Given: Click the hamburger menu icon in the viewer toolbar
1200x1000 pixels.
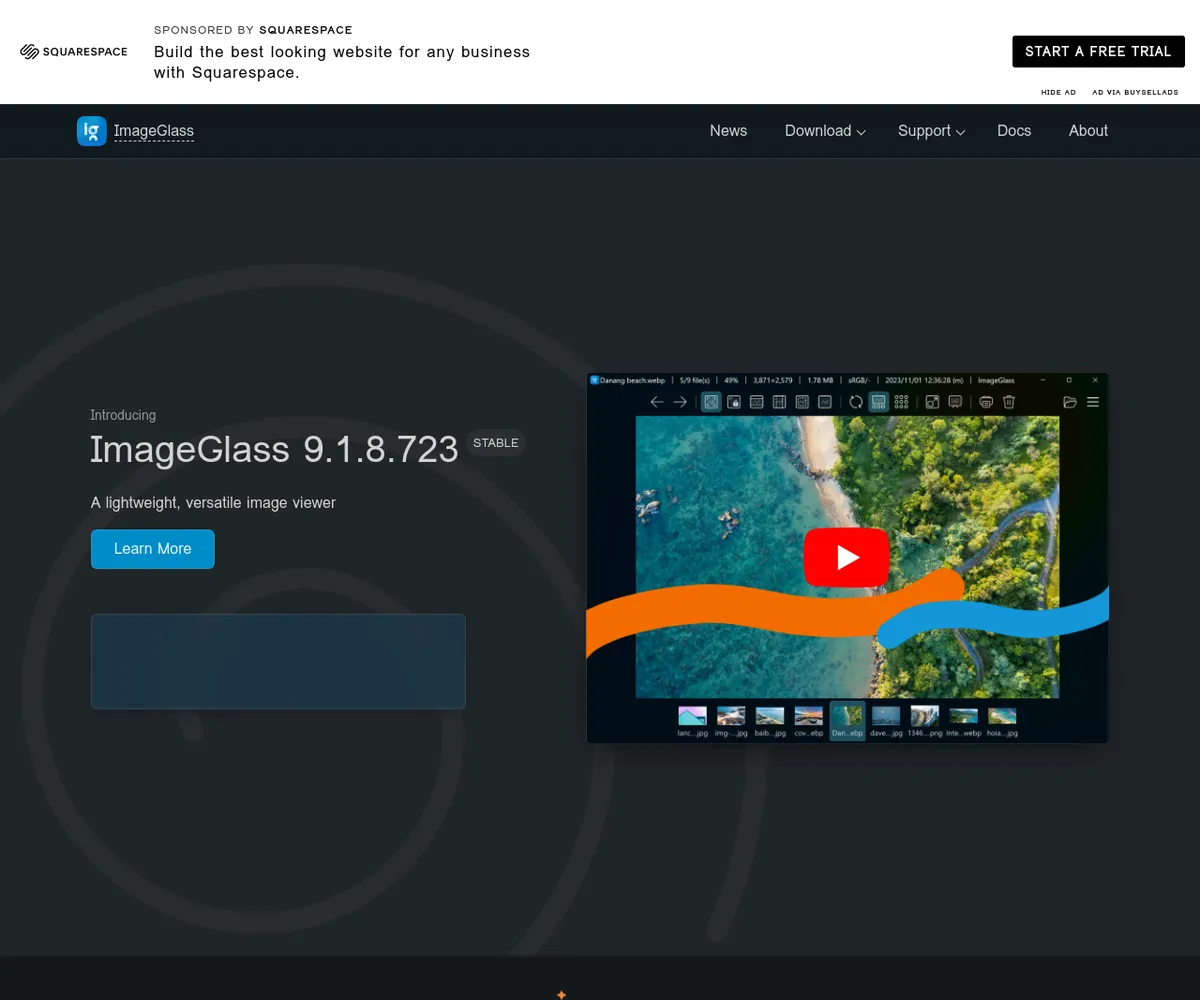Looking at the screenshot, I should pos(1093,402).
